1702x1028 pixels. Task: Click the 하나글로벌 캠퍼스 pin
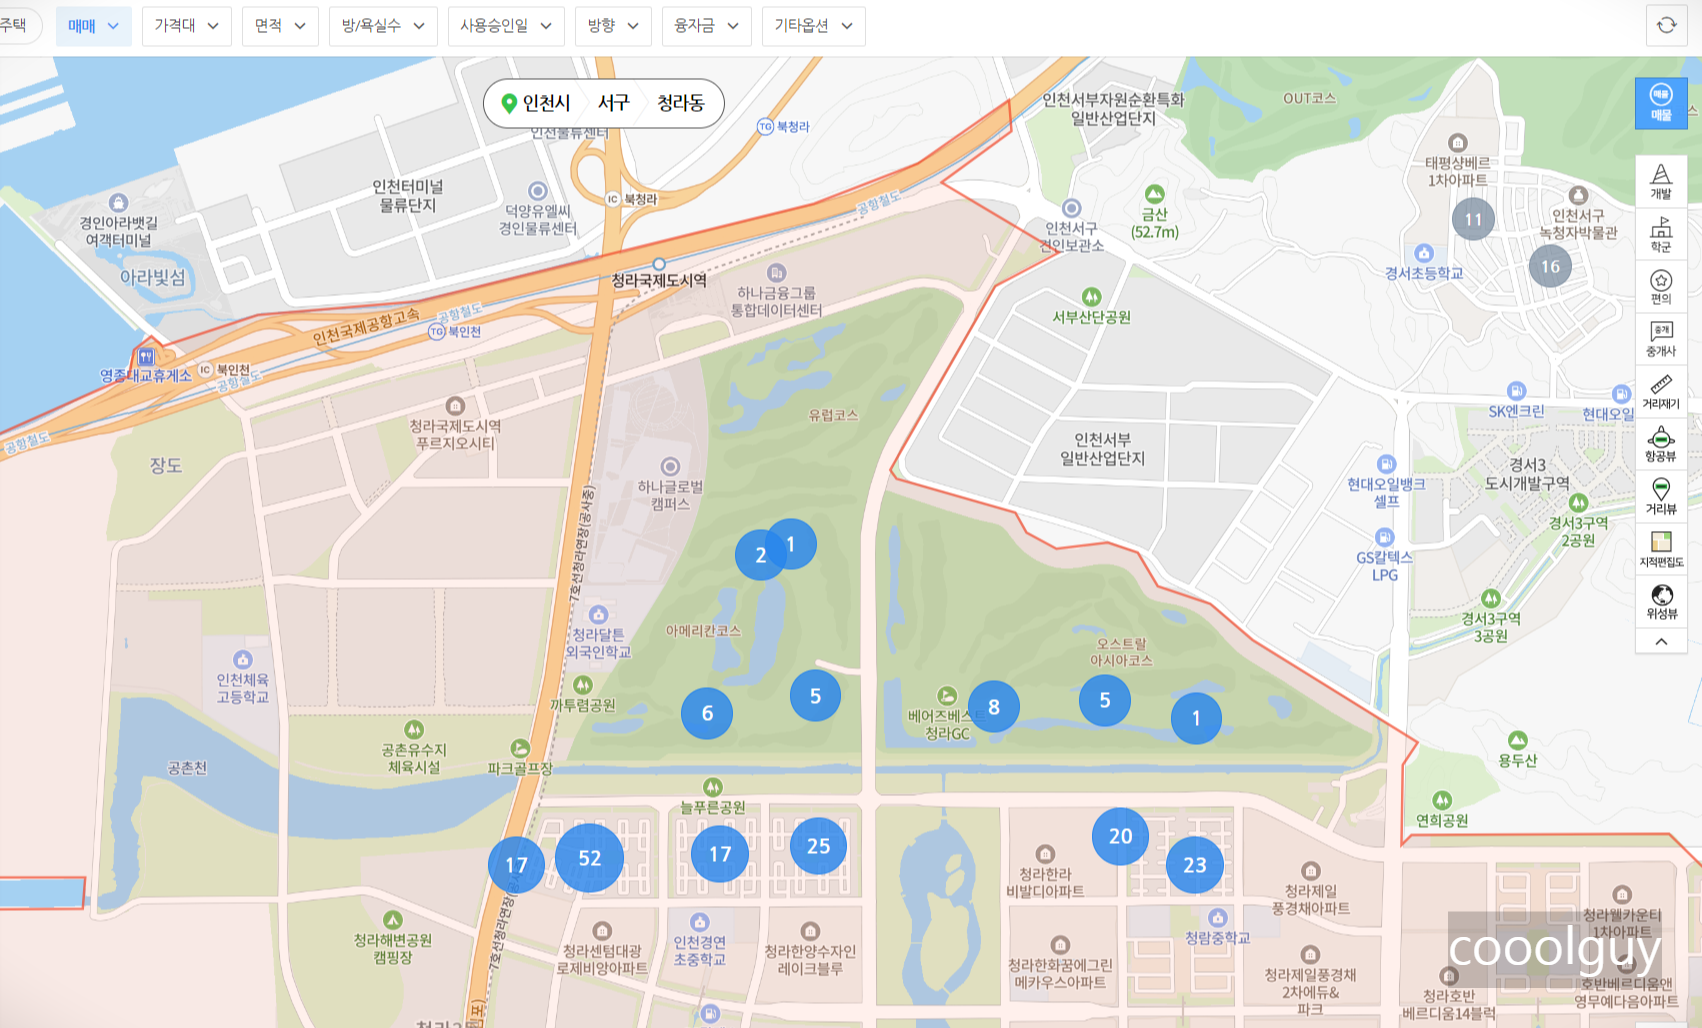[670, 466]
